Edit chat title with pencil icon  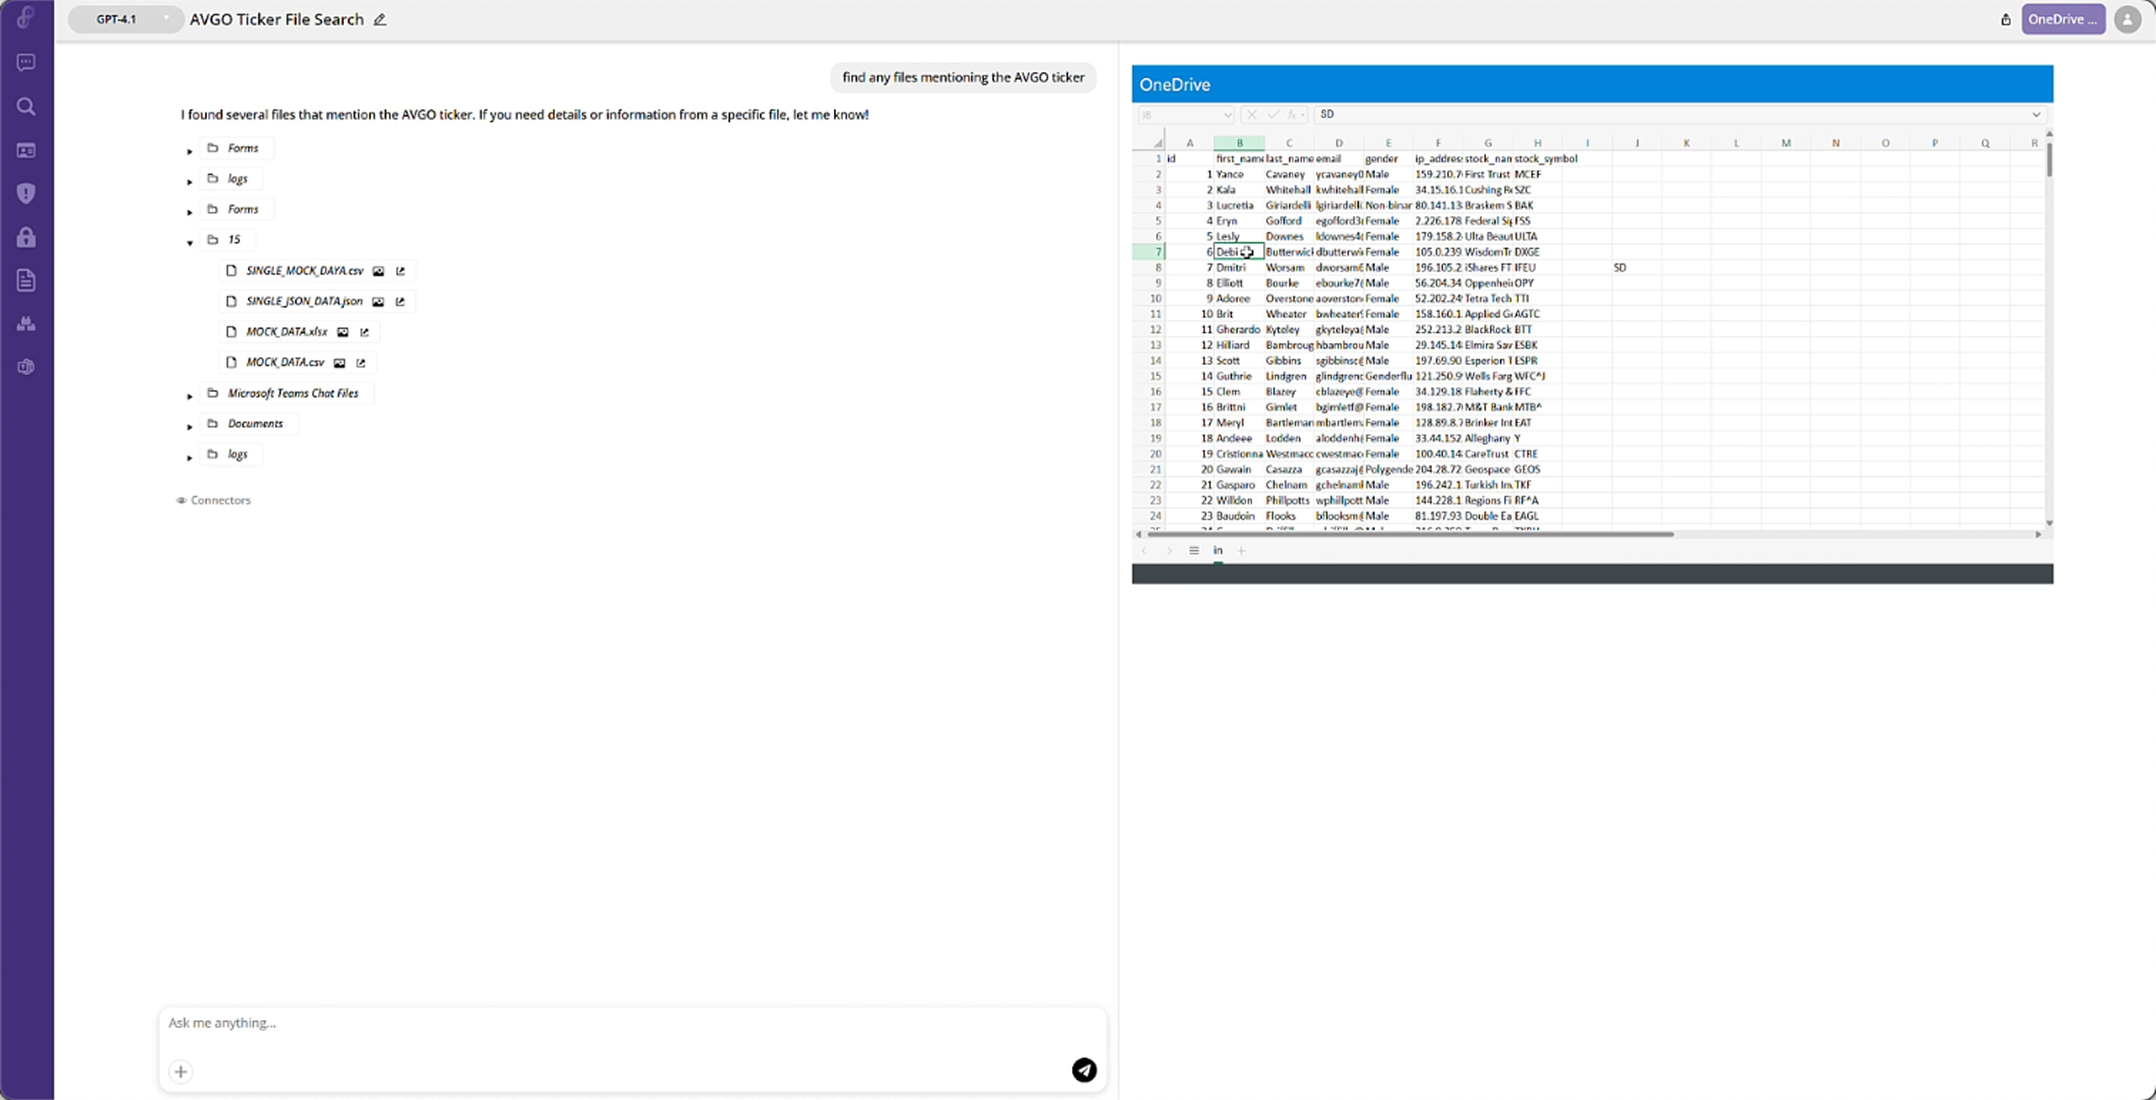click(x=380, y=20)
